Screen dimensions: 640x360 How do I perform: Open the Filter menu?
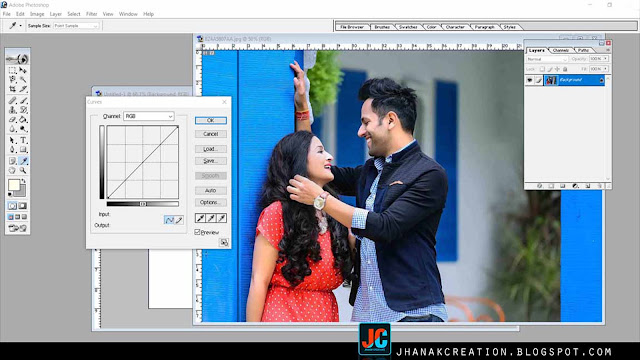point(91,14)
